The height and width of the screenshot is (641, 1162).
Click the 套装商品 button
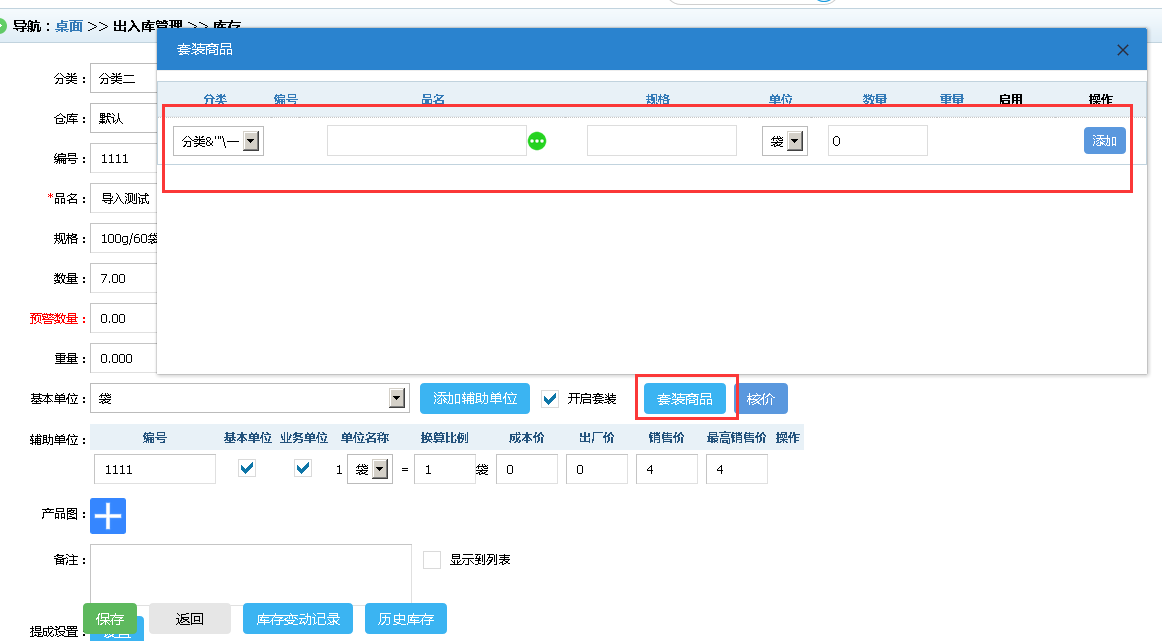(x=684, y=399)
